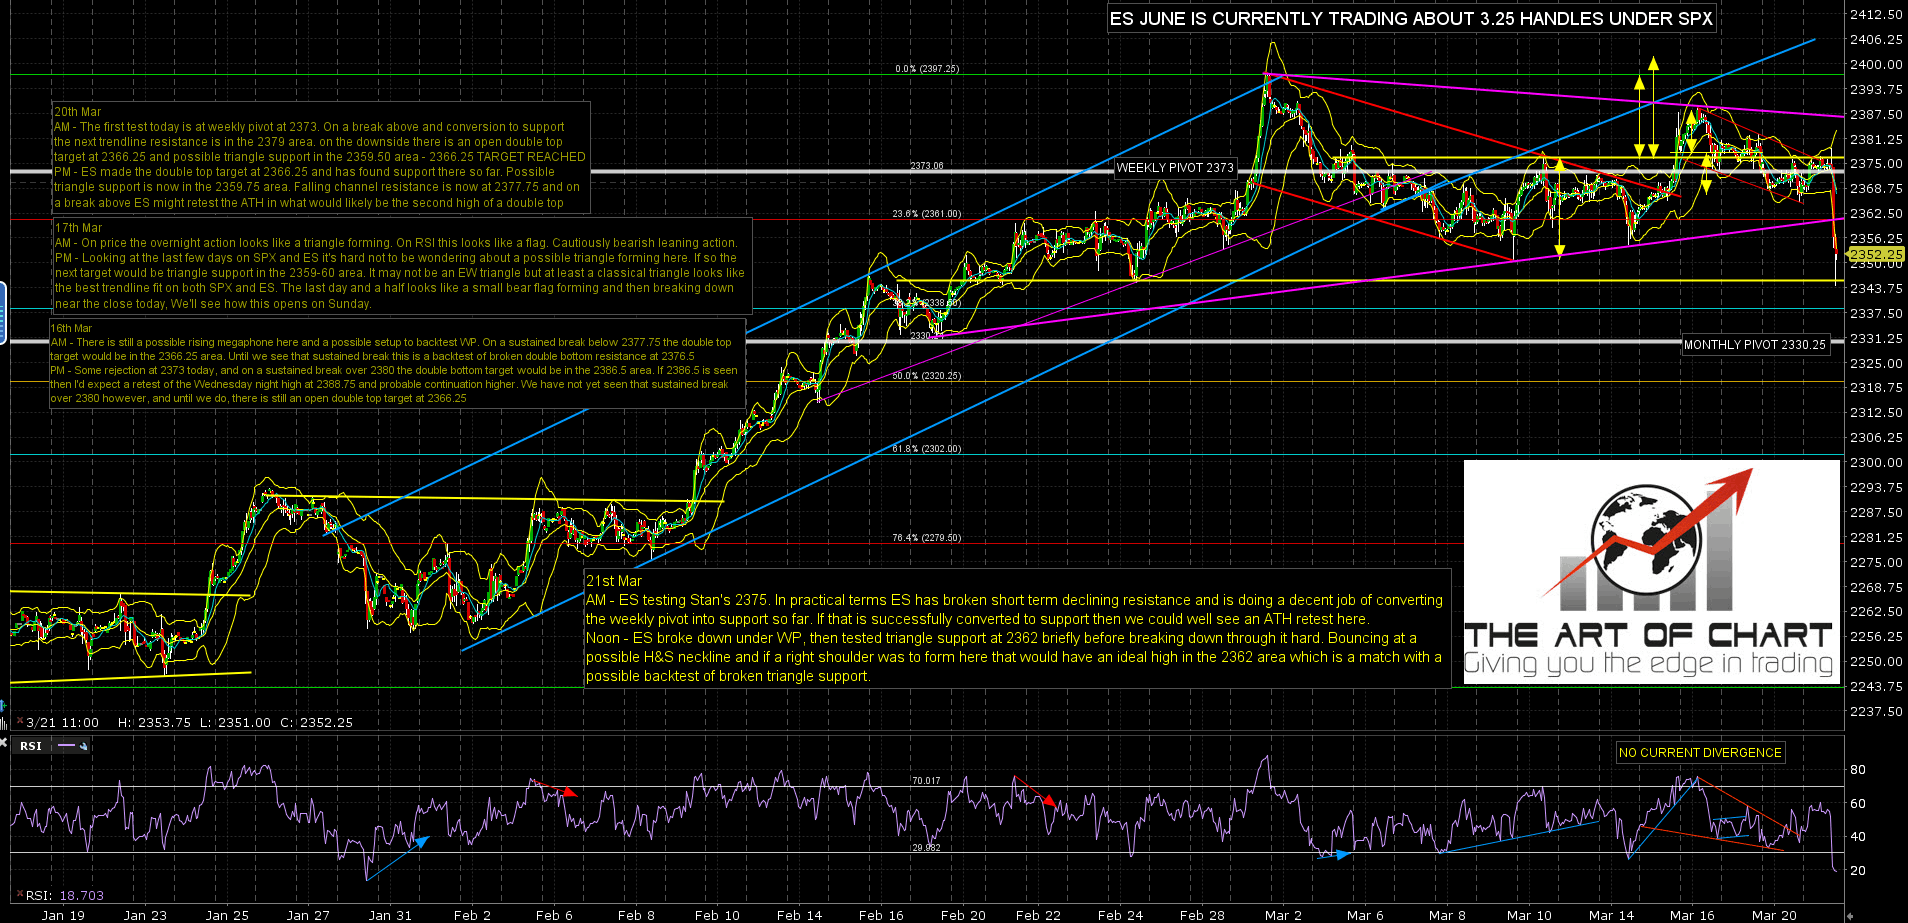This screenshot has width=1908, height=923.
Task: Click the ES June SPX header note
Action: point(1411,19)
